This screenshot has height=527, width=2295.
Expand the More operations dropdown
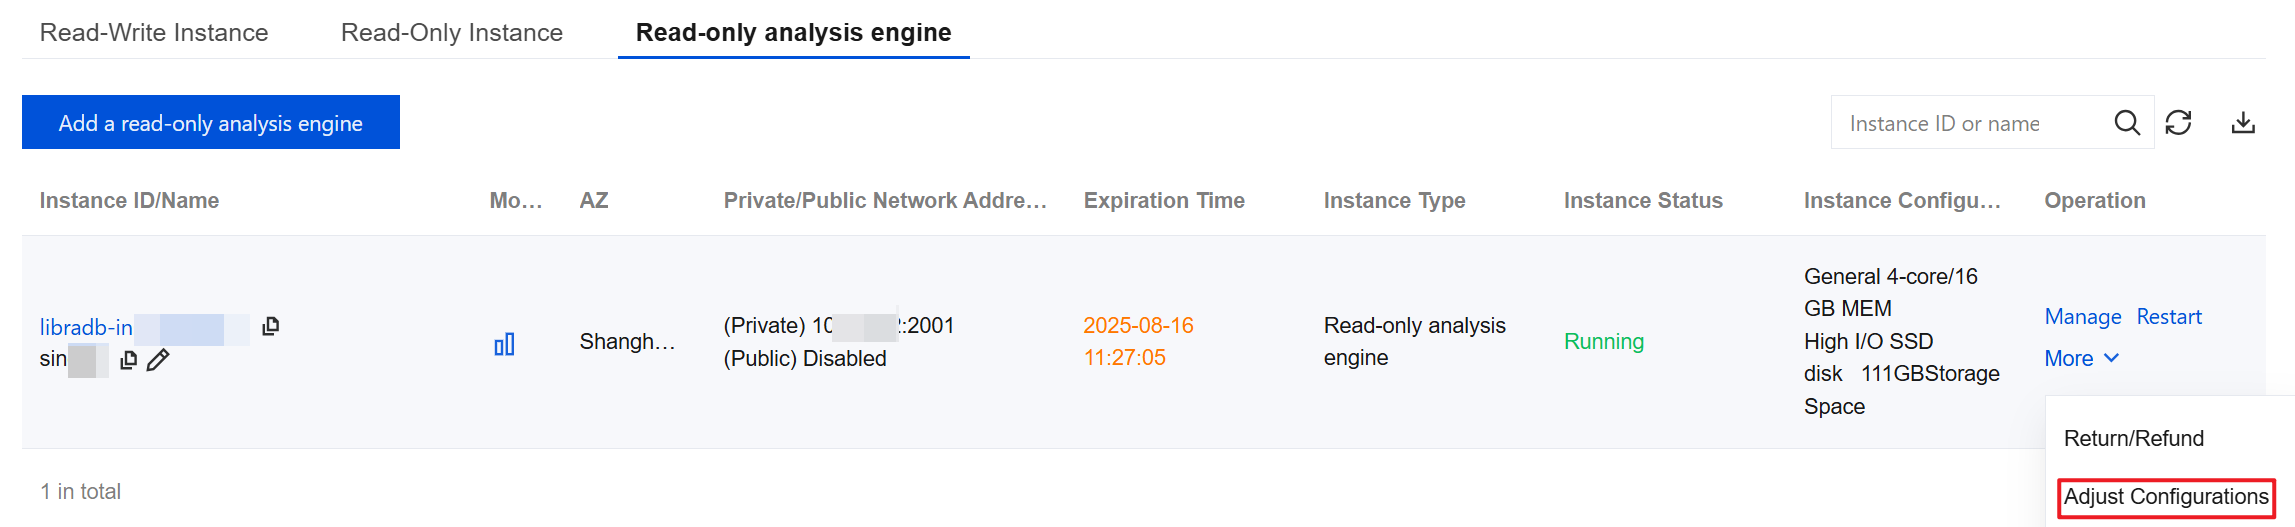(x=2081, y=358)
